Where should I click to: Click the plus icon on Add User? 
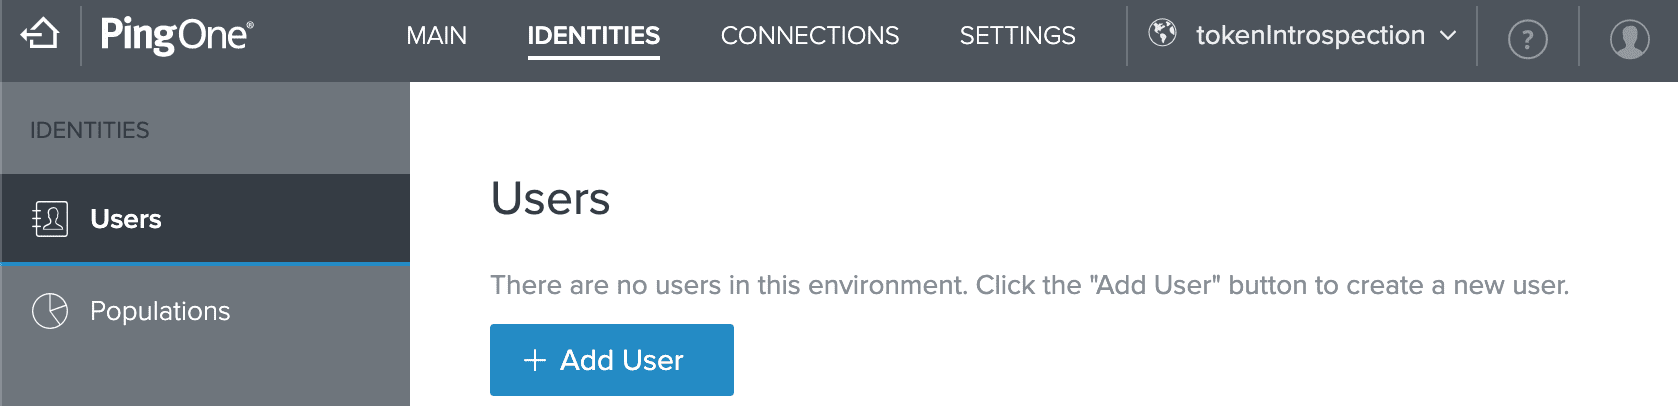pos(535,360)
